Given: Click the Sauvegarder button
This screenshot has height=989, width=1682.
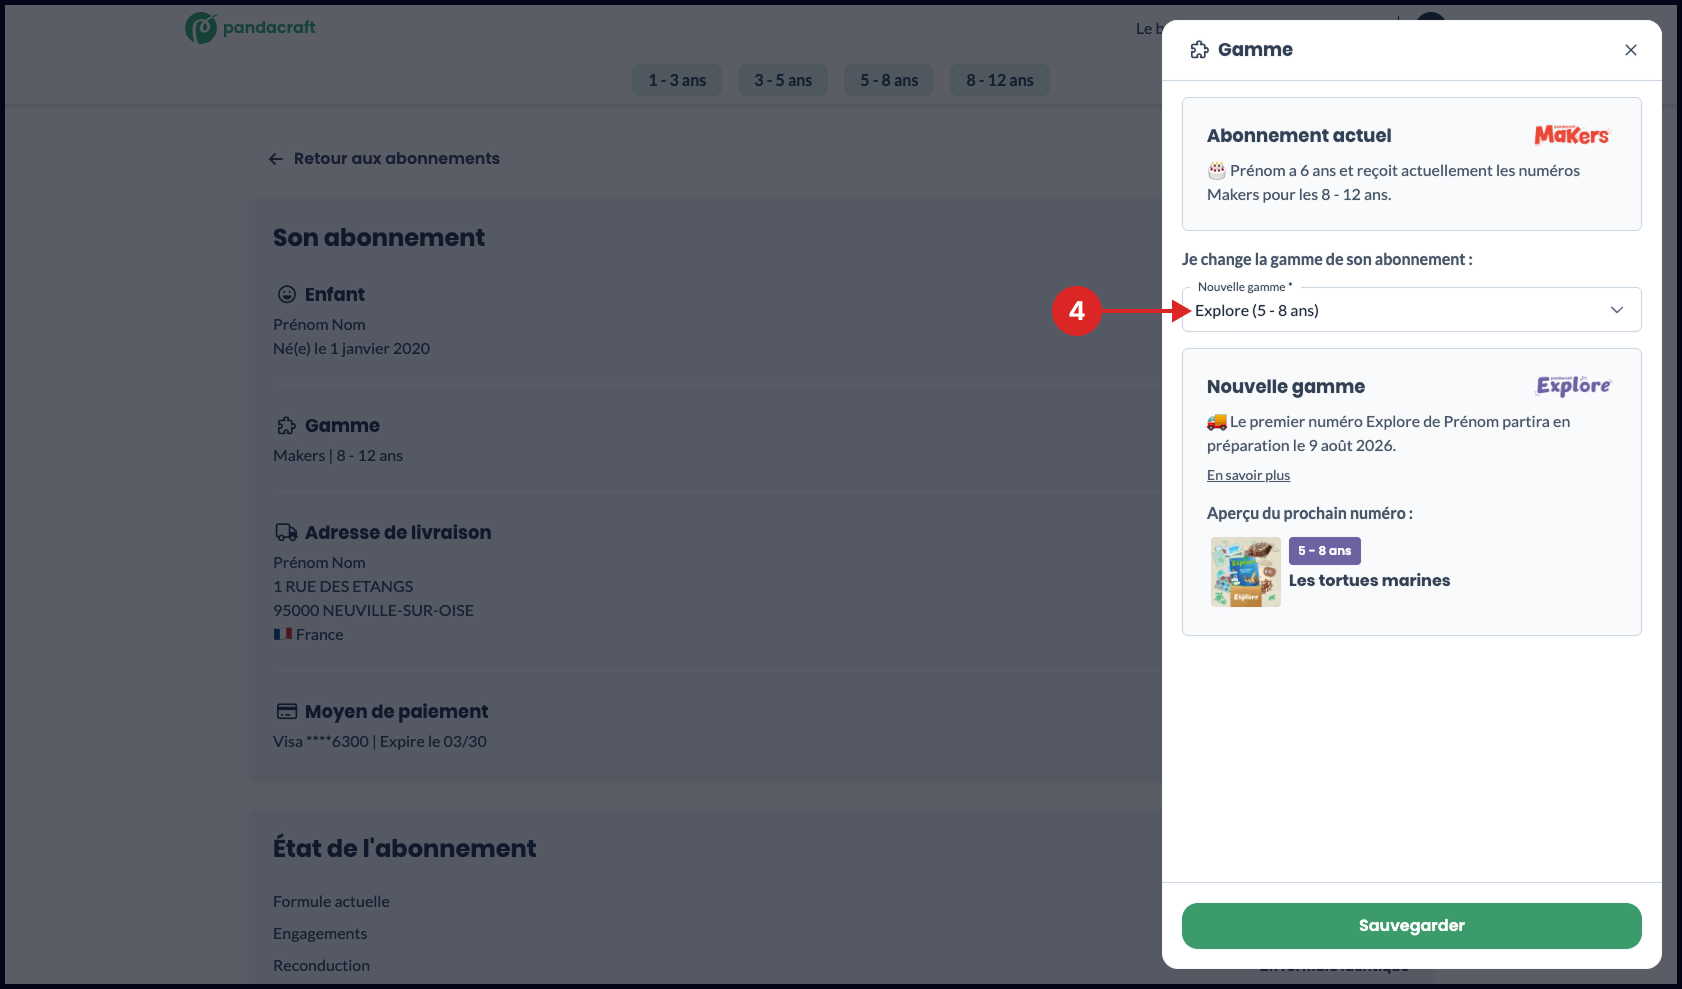Looking at the screenshot, I should 1411,926.
